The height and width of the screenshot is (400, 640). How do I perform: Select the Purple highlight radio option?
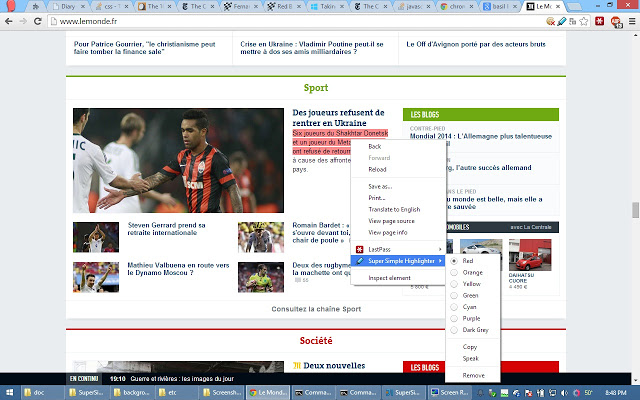454,318
